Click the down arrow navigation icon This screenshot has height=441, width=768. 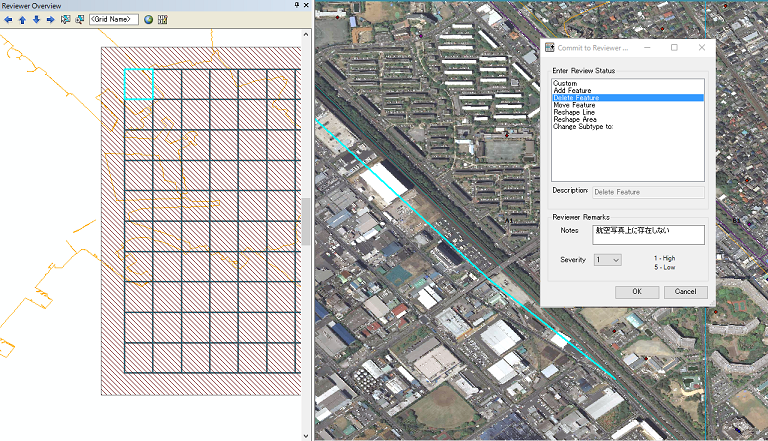[x=36, y=19]
